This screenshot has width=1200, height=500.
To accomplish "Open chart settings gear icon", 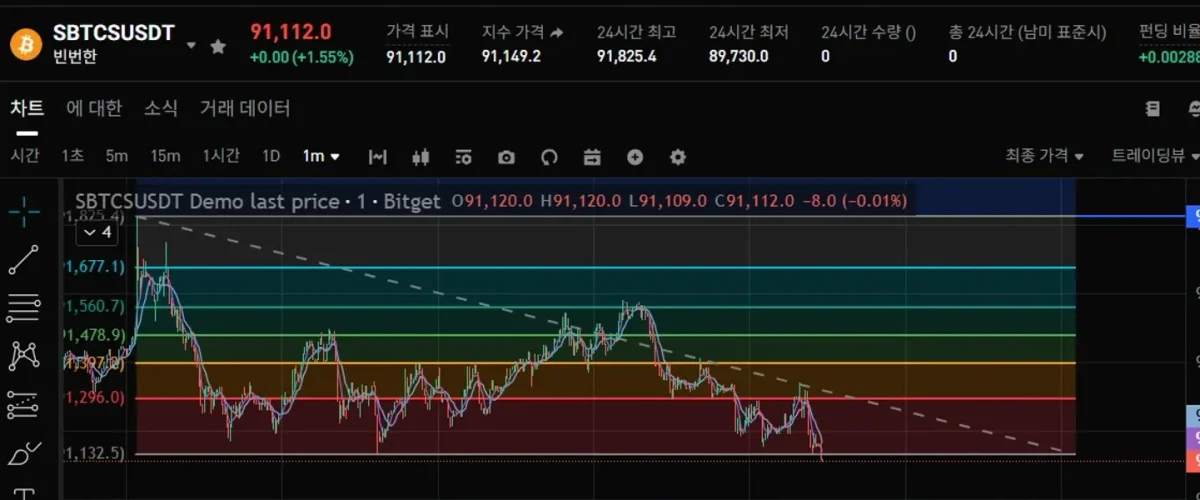I will (678, 157).
